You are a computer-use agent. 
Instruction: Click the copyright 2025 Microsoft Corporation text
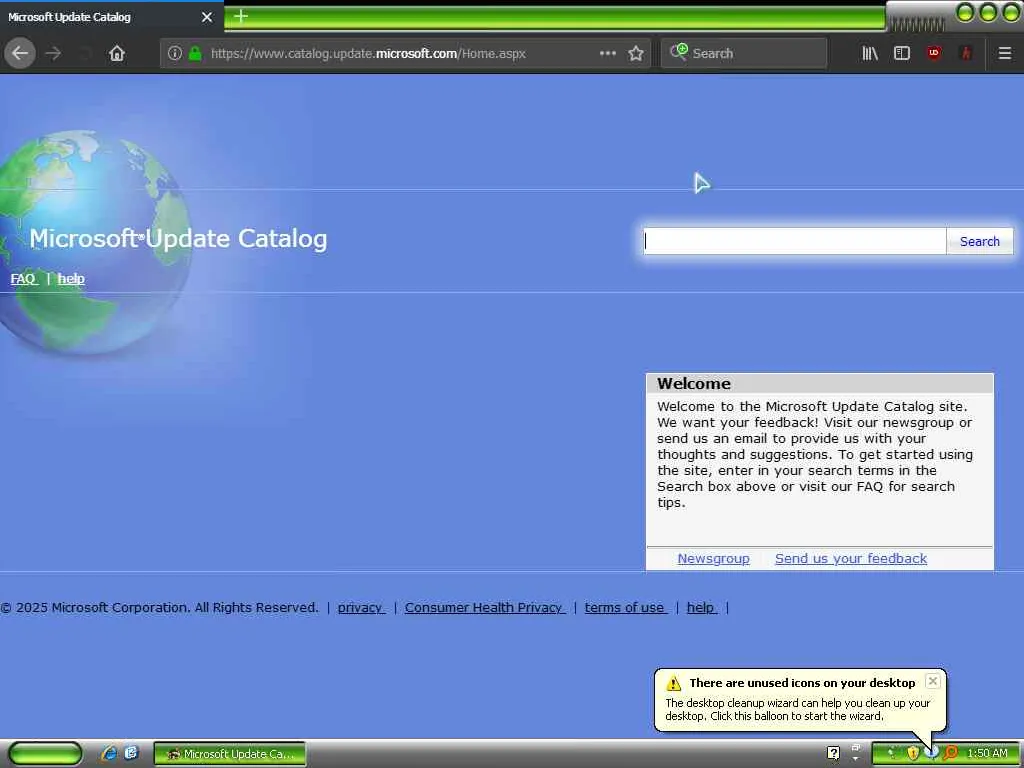159,607
